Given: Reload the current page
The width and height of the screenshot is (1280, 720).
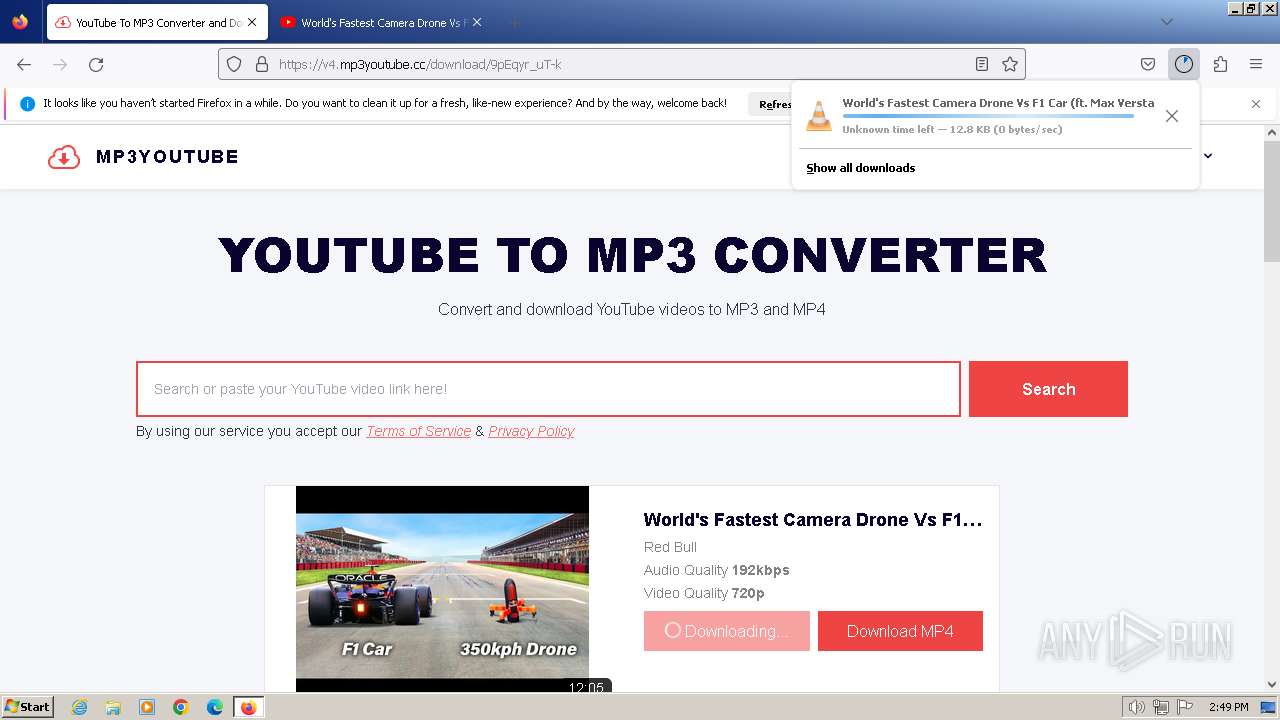Looking at the screenshot, I should pos(96,64).
